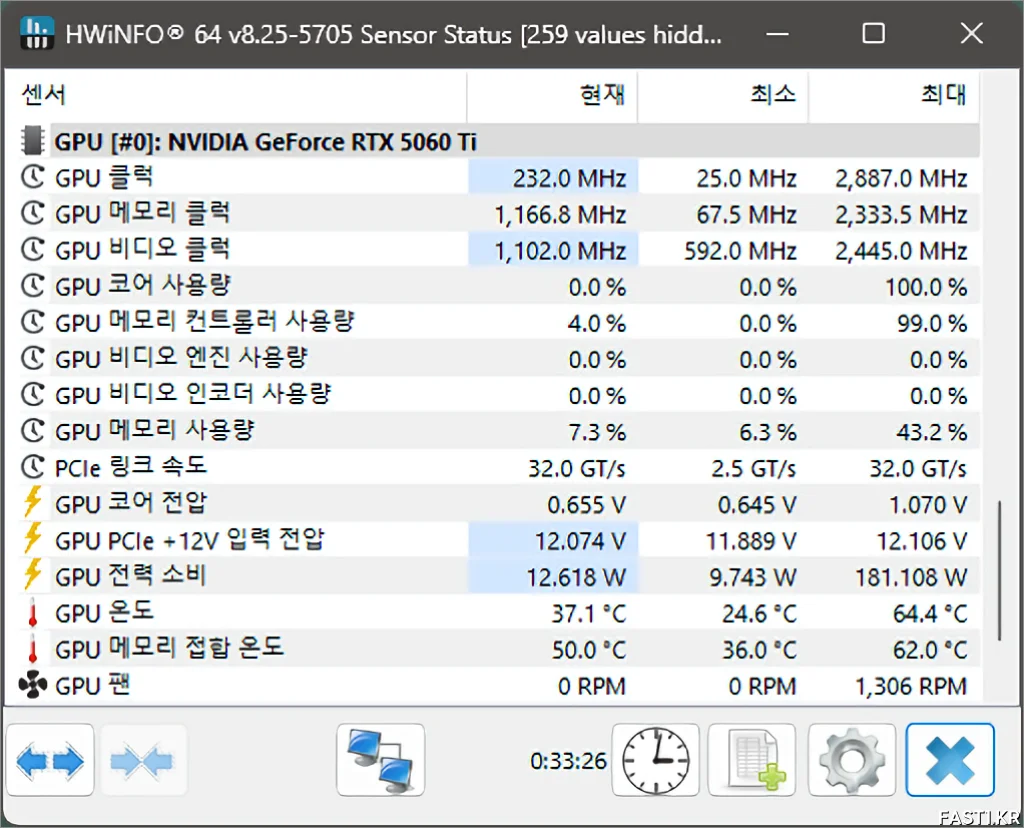
Task: Maximize the HWiNFO sensor window
Action: tap(874, 33)
